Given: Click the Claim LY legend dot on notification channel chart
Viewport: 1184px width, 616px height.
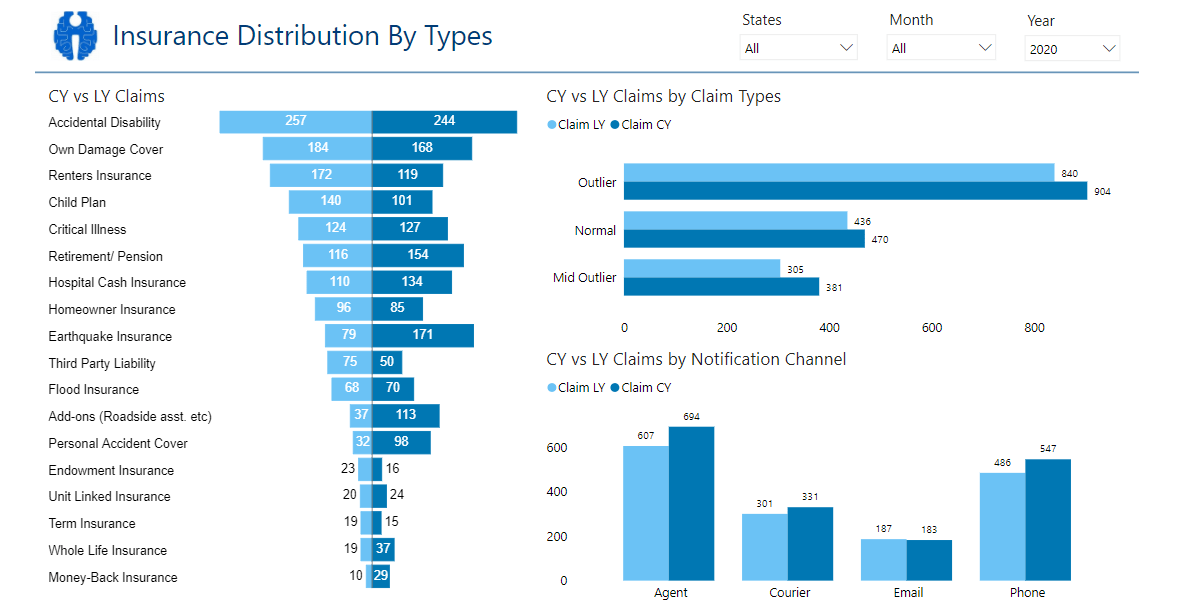Looking at the screenshot, I should click(x=551, y=387).
